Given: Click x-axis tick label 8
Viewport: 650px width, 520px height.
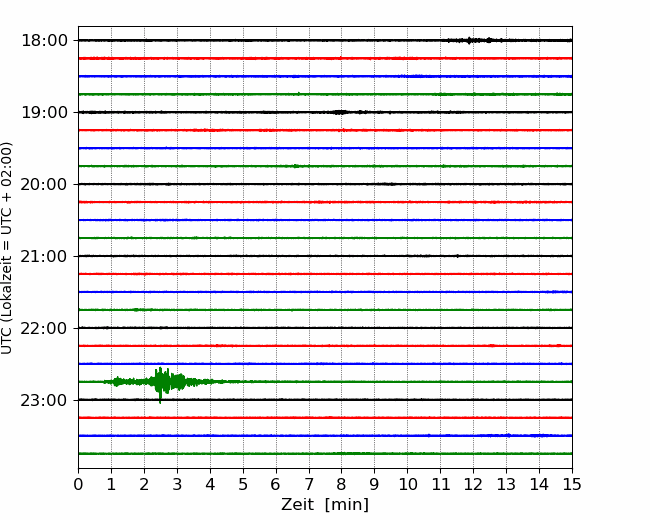Looking at the screenshot, I should tap(342, 484).
